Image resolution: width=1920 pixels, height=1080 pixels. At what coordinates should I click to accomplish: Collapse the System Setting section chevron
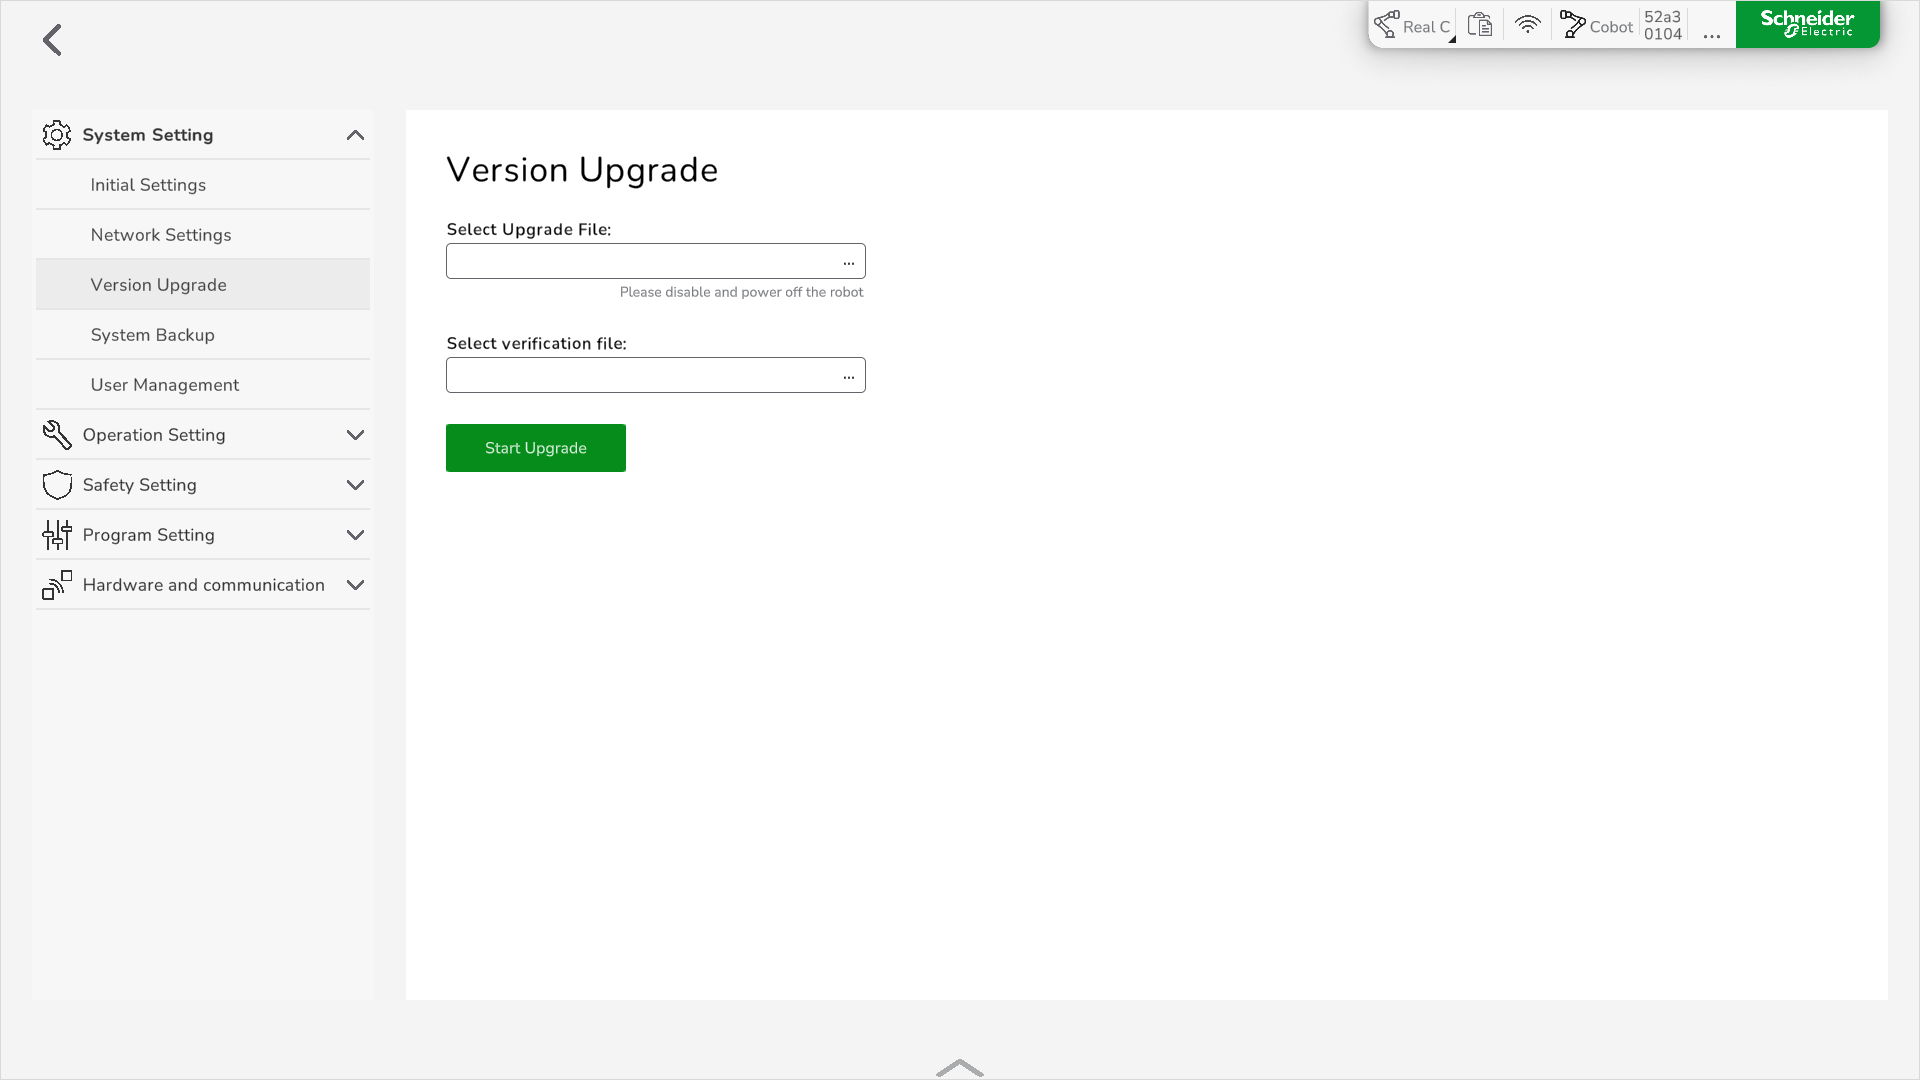[355, 135]
